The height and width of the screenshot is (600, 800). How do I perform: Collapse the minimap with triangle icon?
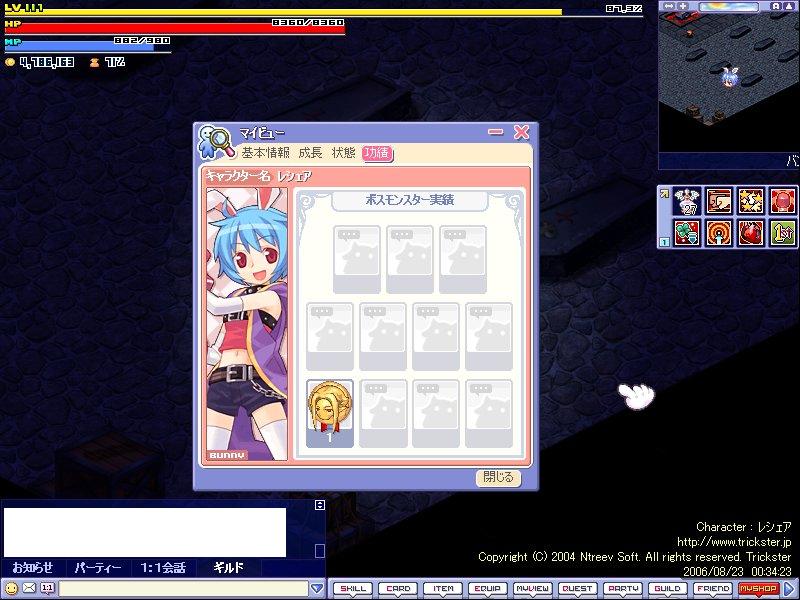(789, 6)
